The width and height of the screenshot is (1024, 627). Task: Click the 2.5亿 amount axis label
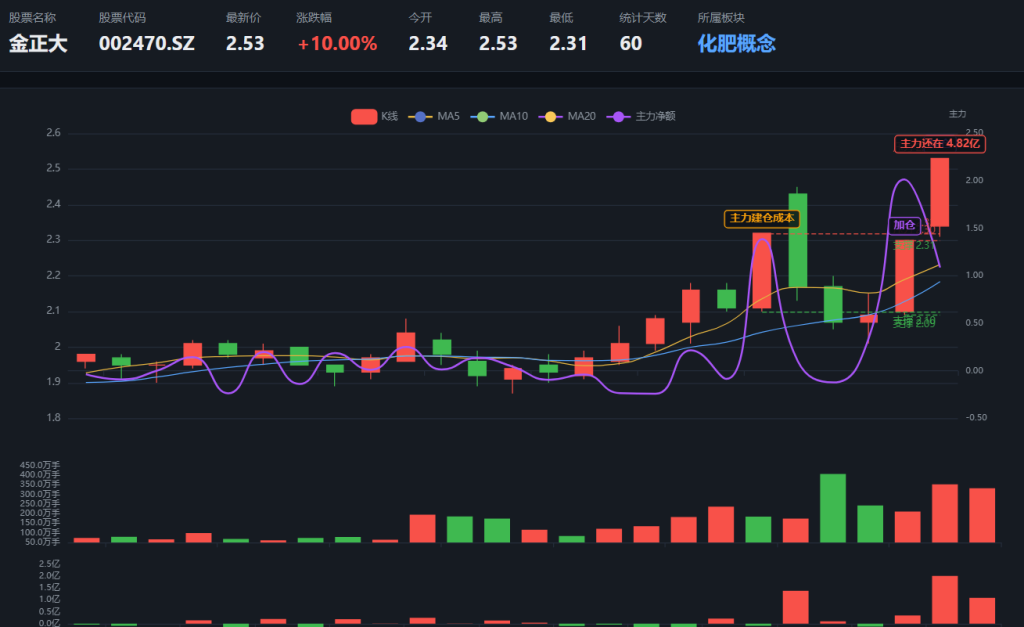(x=50, y=564)
